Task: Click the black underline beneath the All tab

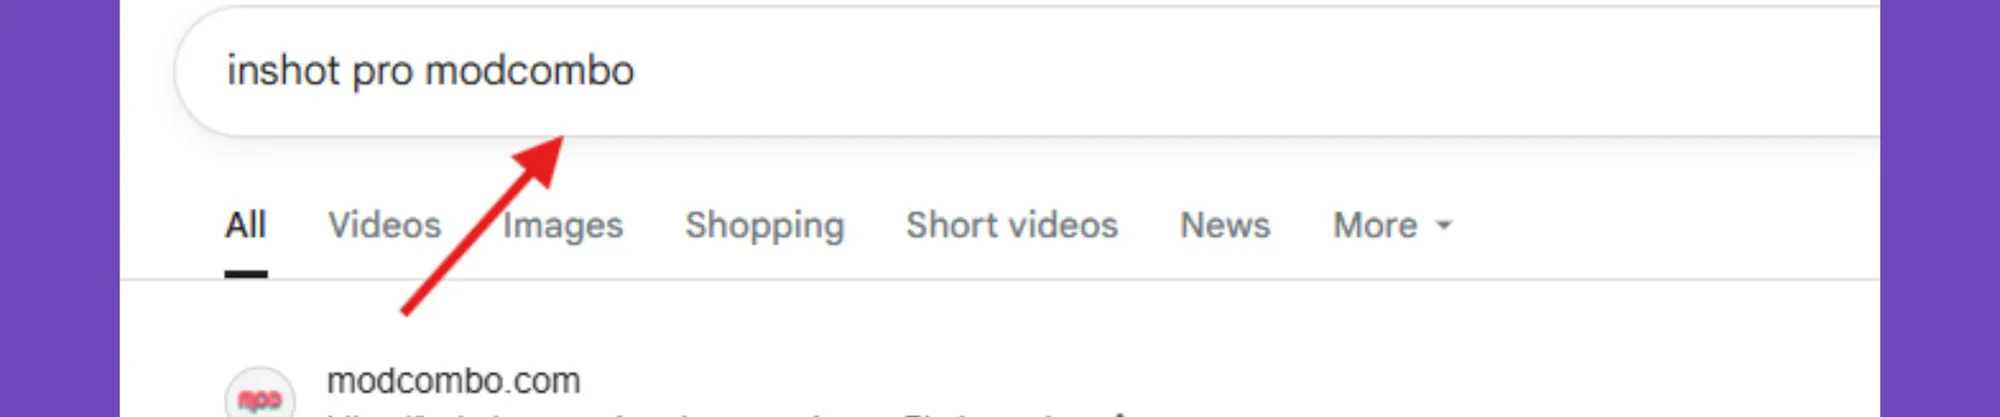Action: 246,274
